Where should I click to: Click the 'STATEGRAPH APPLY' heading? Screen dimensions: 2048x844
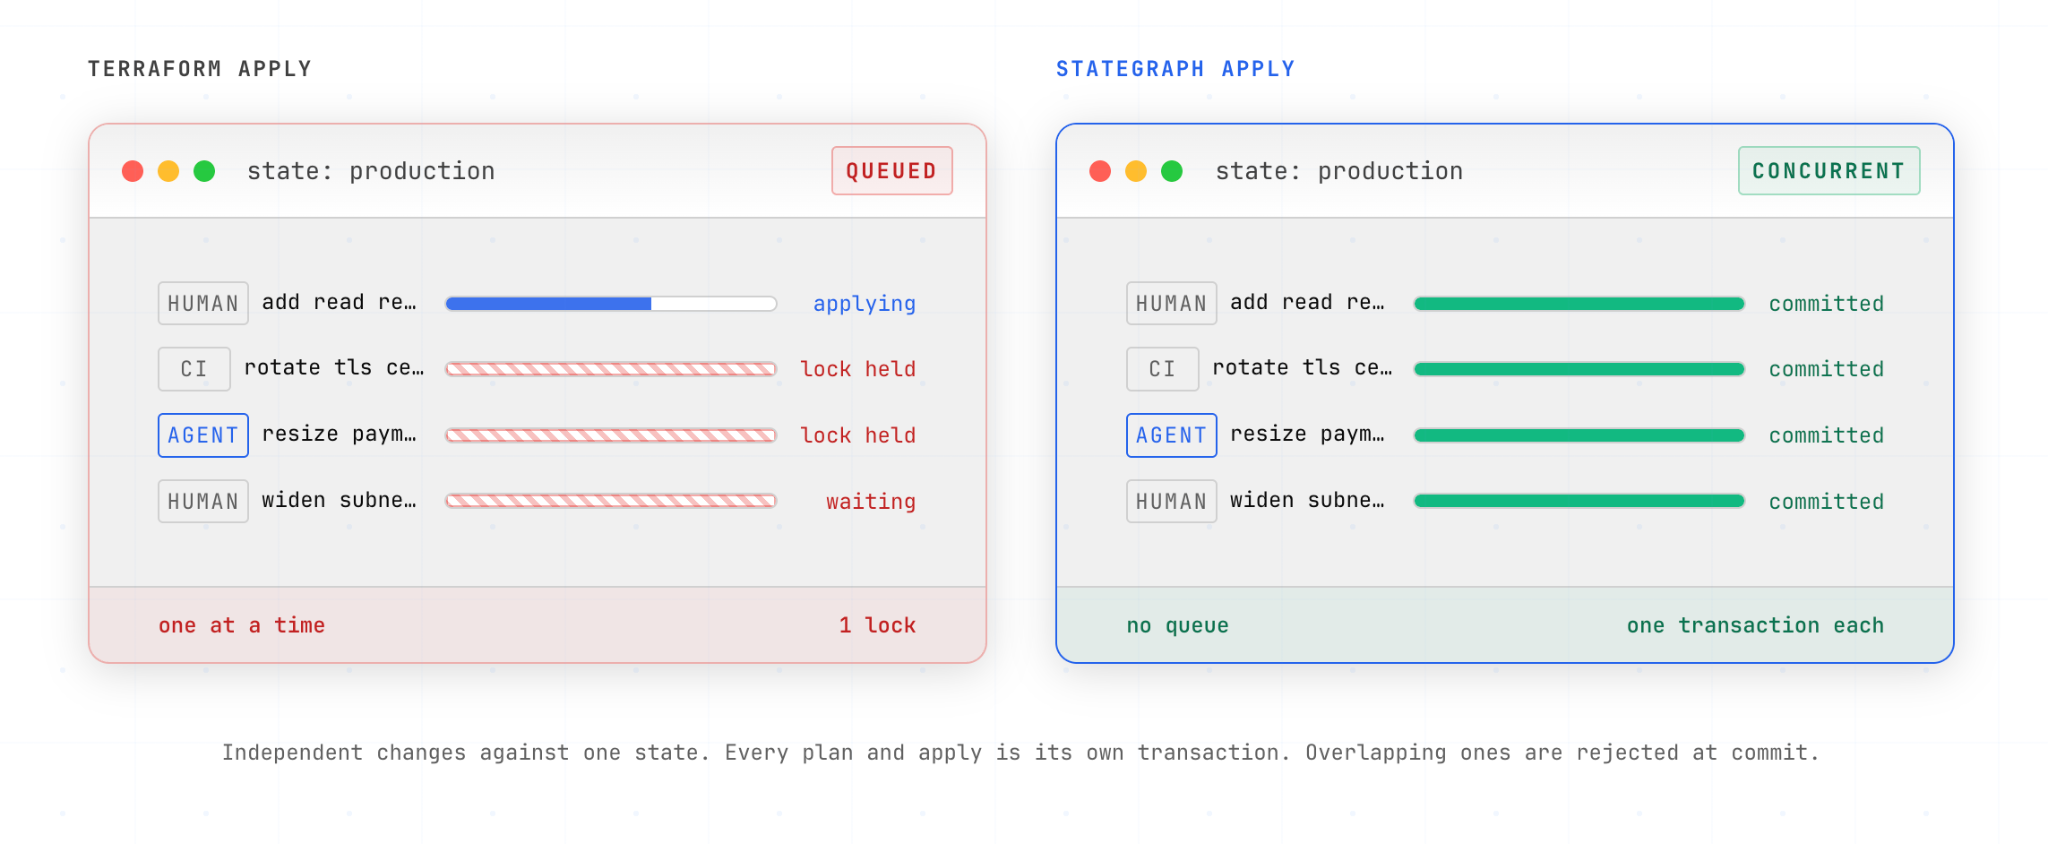tap(1176, 69)
